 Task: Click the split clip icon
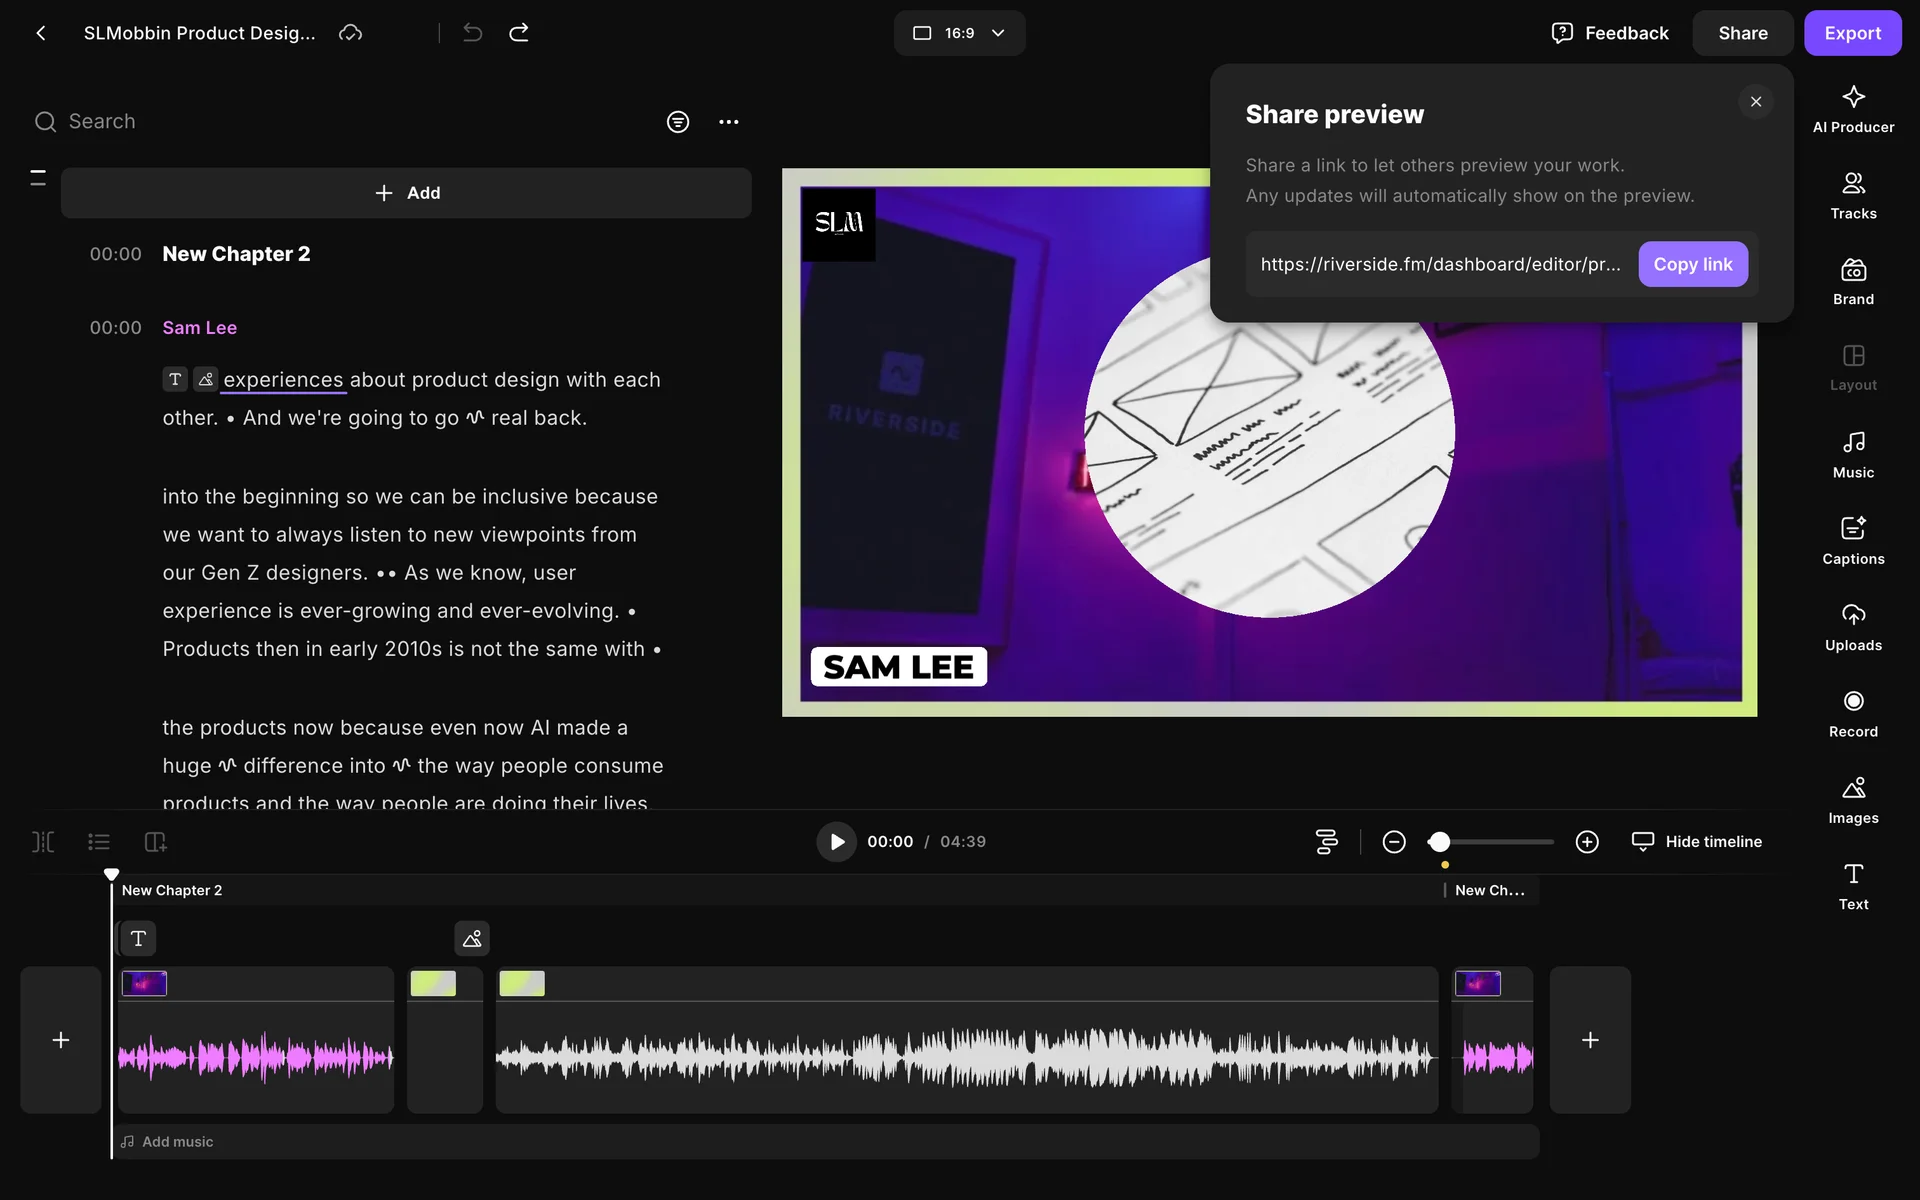coord(43,842)
